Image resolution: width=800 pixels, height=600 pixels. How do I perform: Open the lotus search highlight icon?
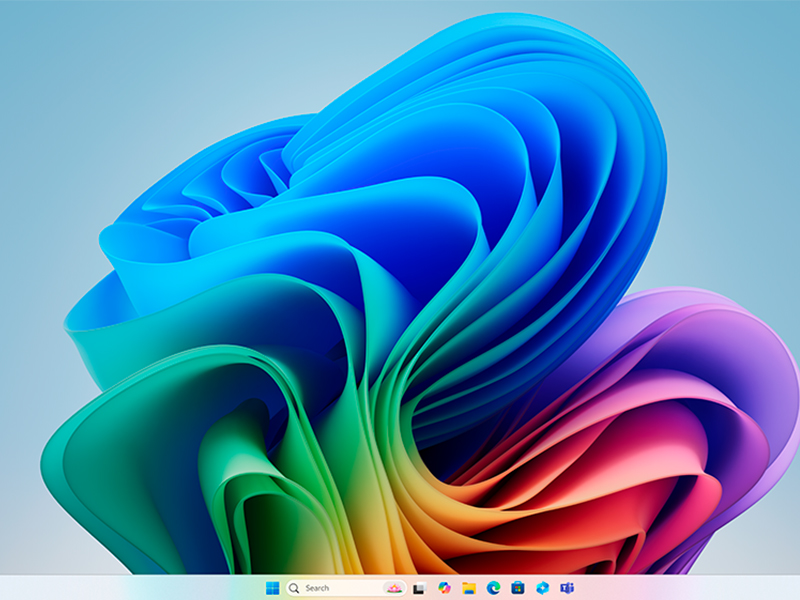pyautogui.click(x=394, y=588)
